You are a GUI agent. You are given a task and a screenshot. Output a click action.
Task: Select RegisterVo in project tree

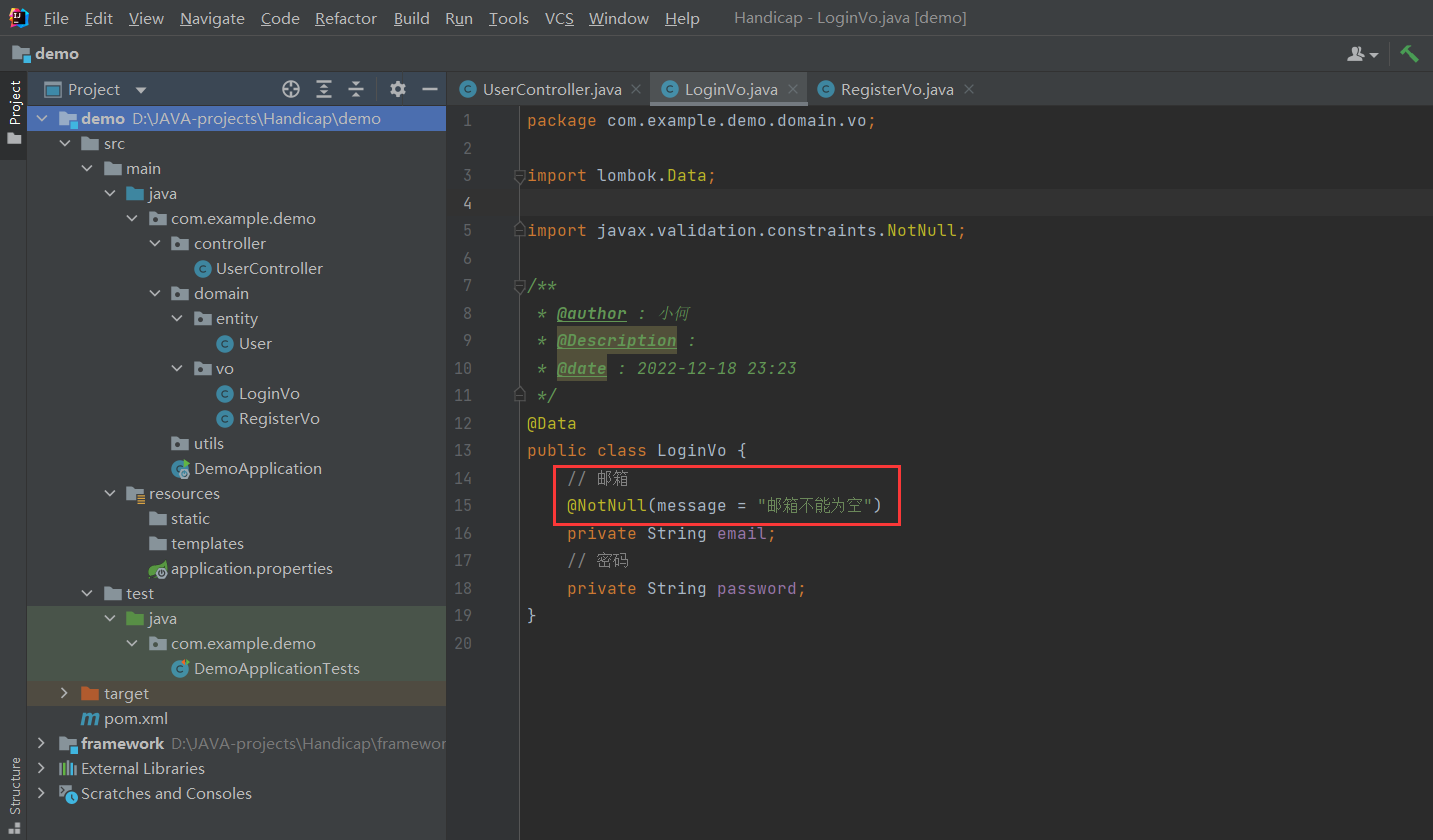279,419
